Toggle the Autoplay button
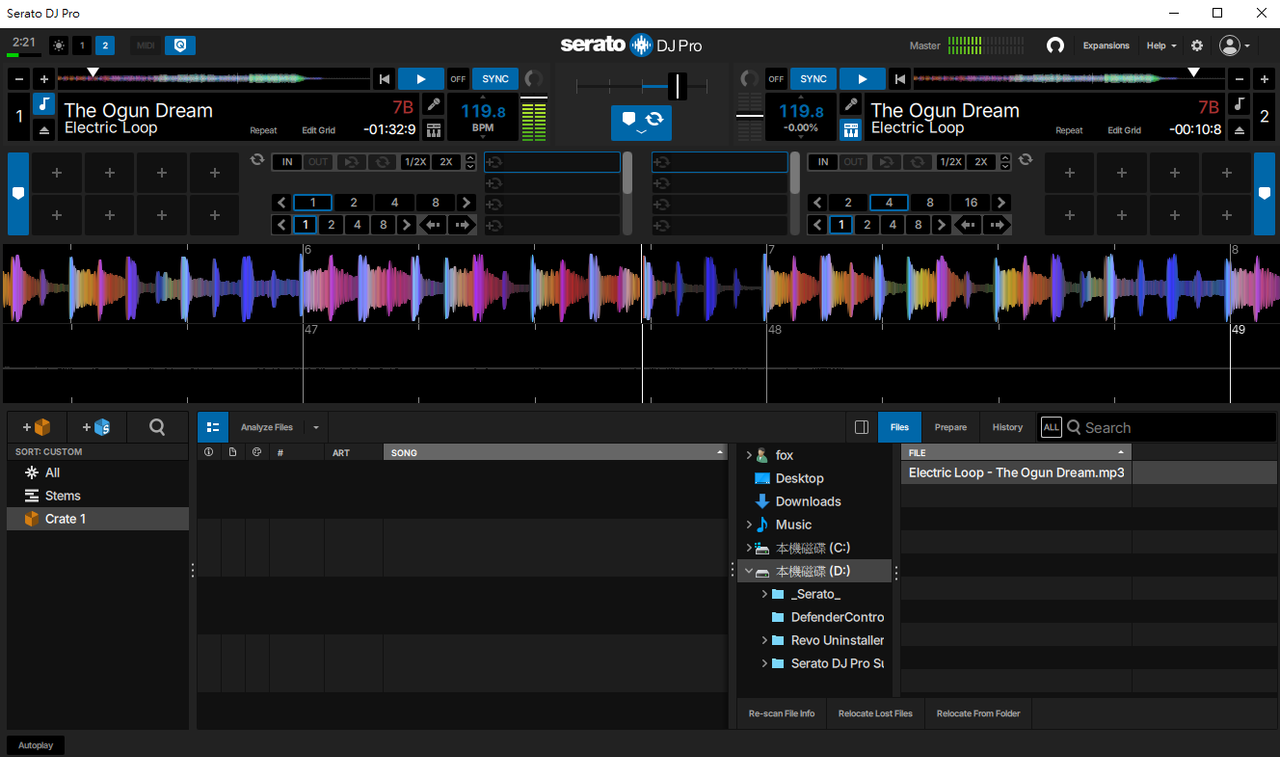This screenshot has width=1280, height=757. (x=36, y=745)
